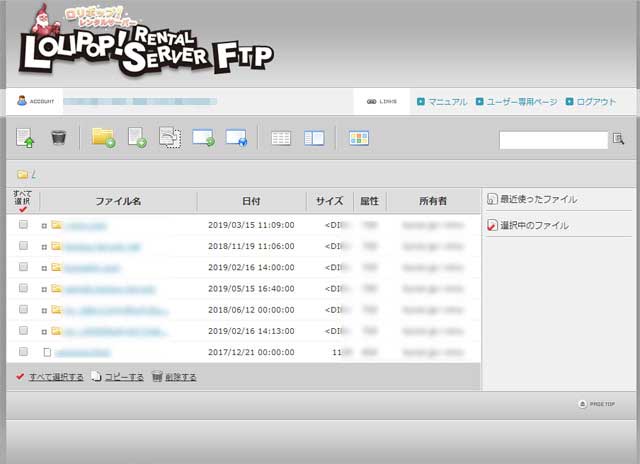Switch to the list view icon
This screenshot has width=640, height=464.
[x=281, y=138]
